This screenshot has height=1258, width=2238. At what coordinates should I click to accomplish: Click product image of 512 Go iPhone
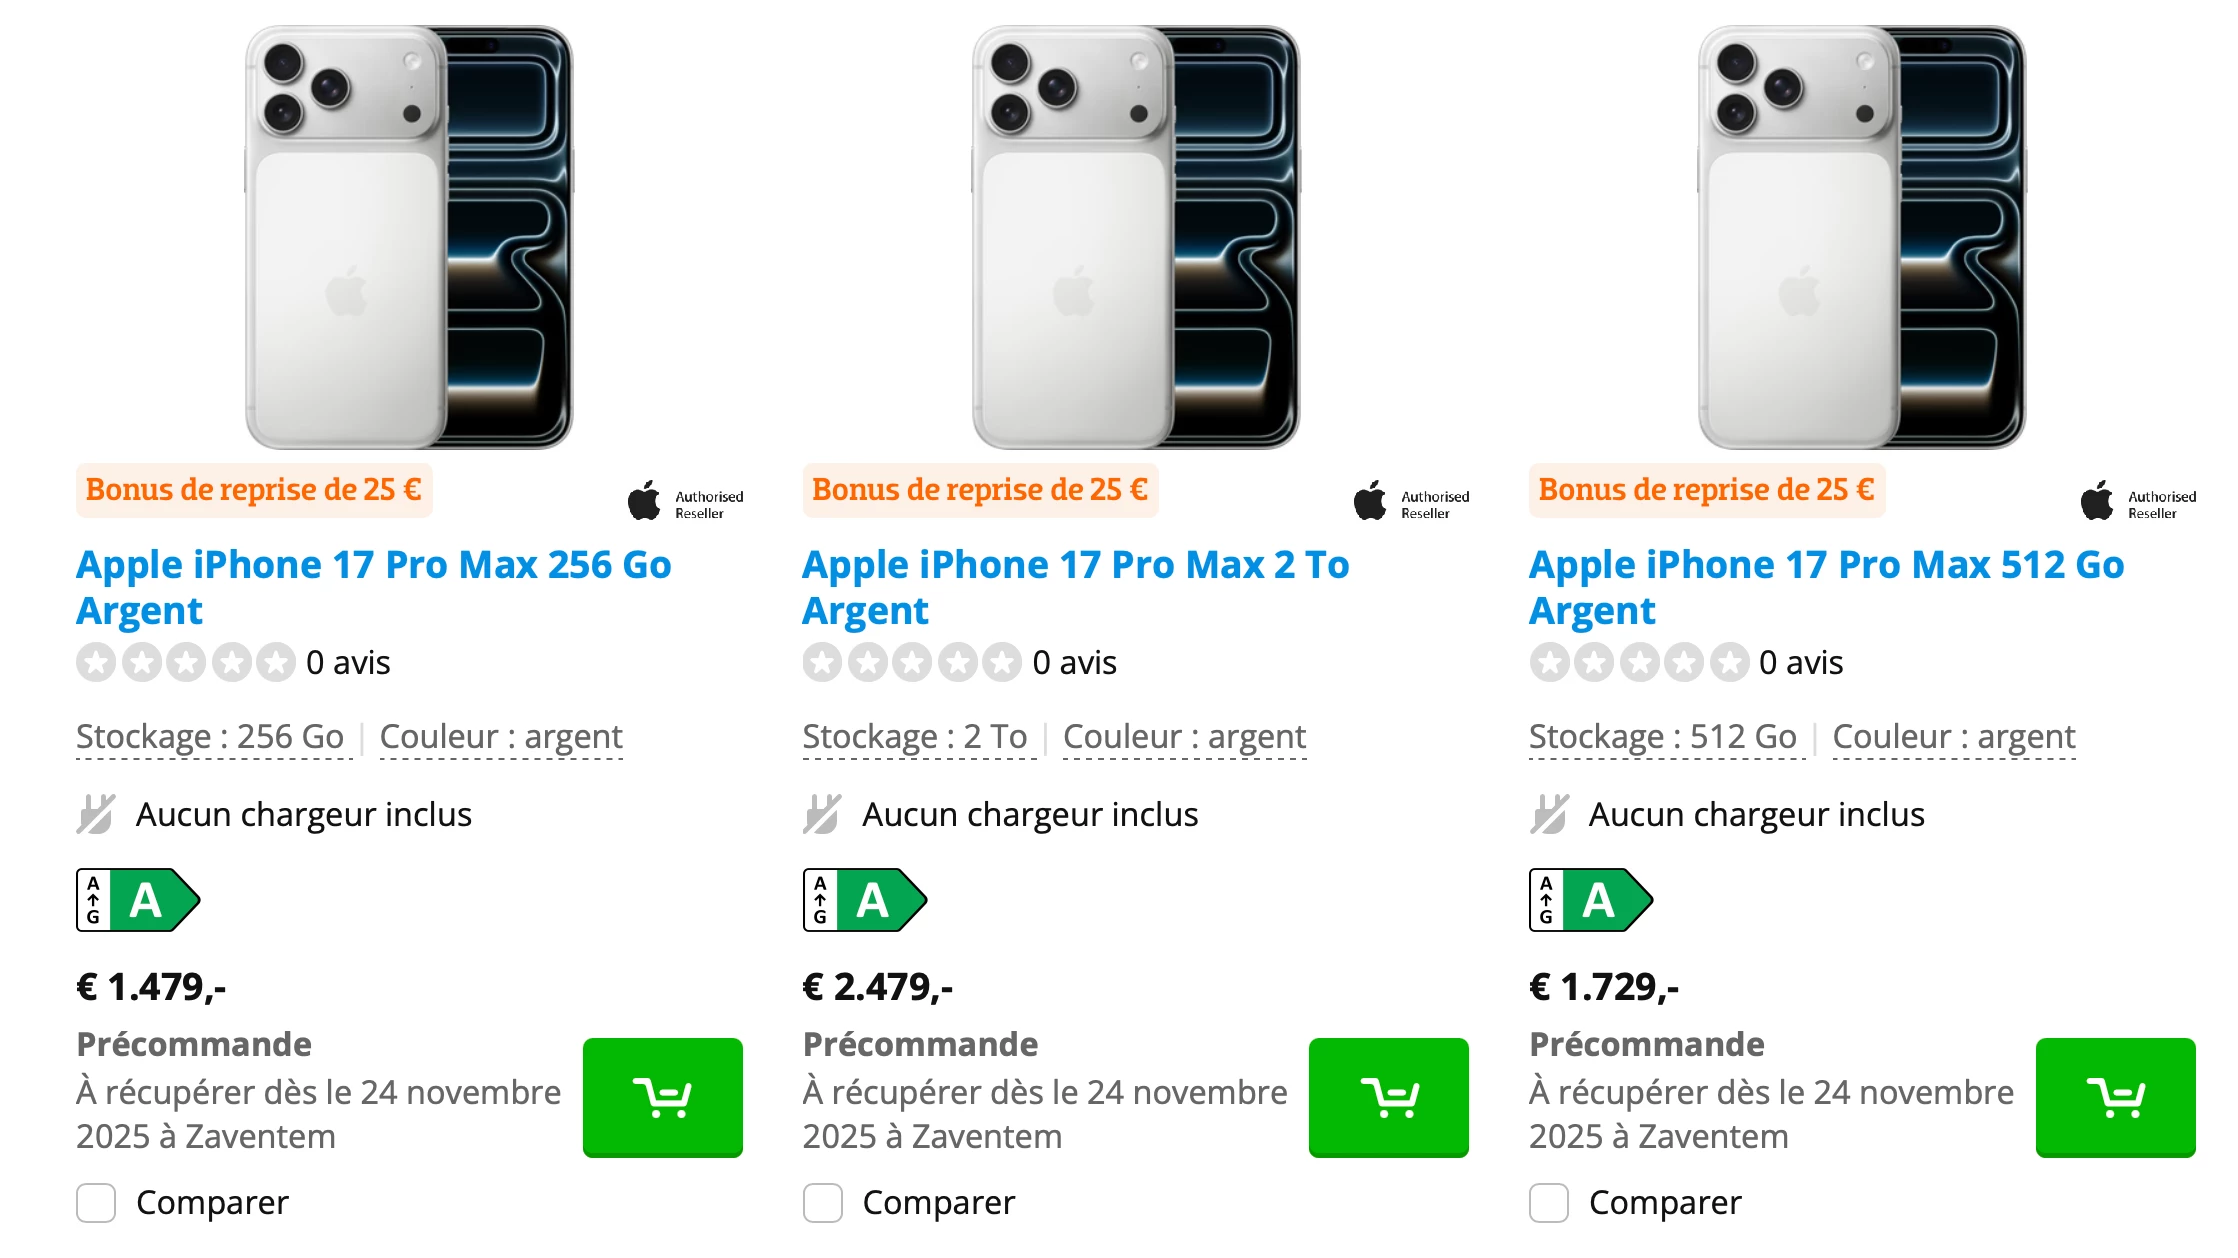[x=1861, y=237]
